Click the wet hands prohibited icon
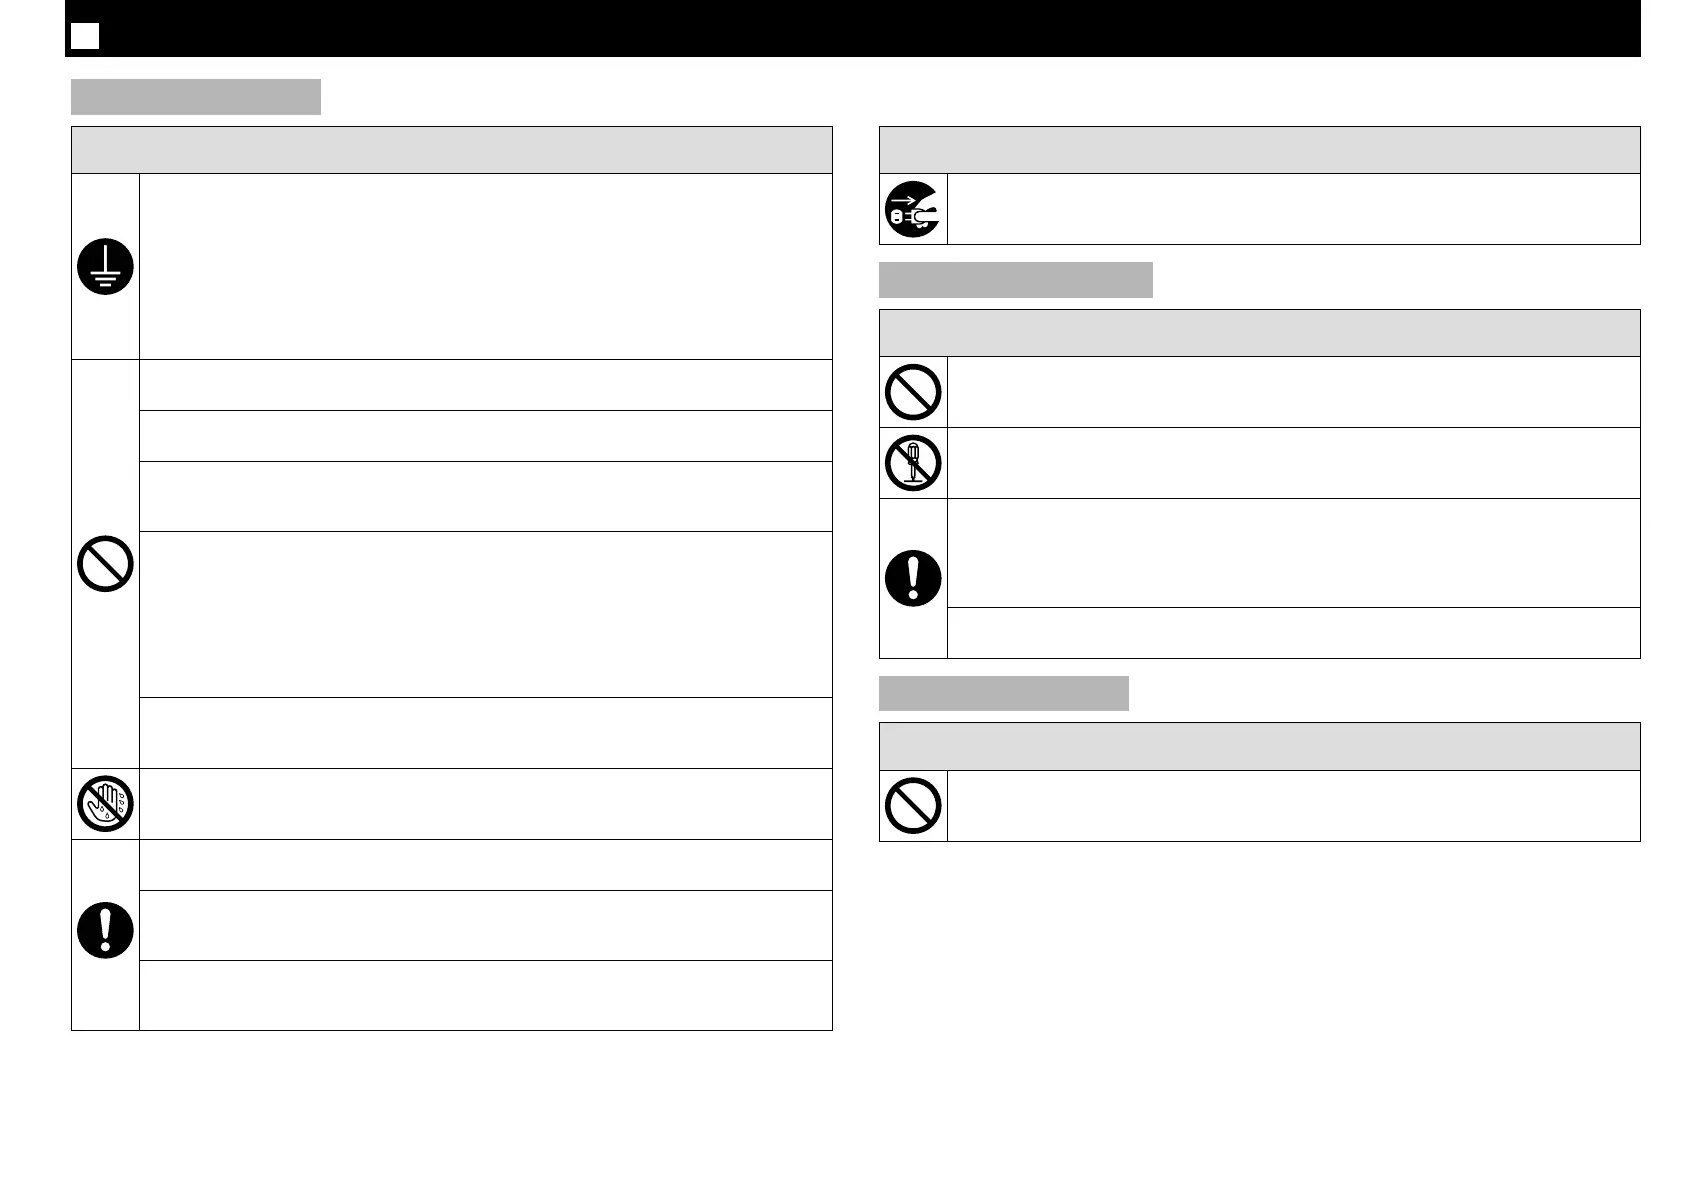Viewport: 1684px width, 1191px height. 105,804
